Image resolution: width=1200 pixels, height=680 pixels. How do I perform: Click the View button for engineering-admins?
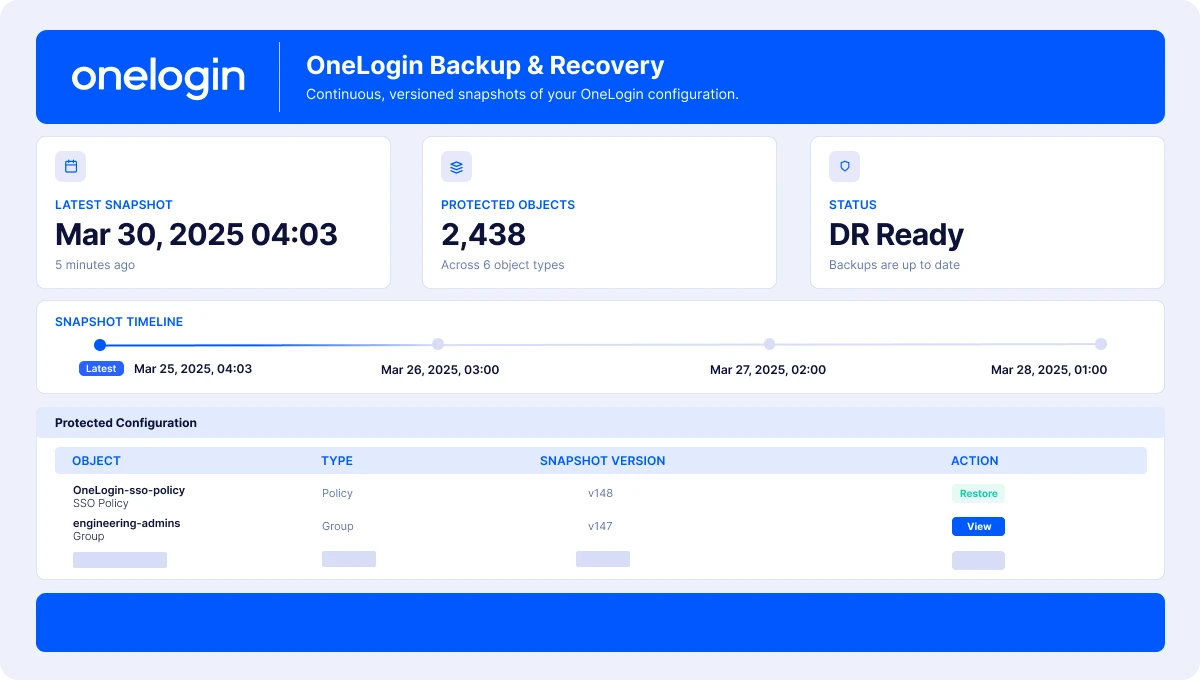(978, 526)
